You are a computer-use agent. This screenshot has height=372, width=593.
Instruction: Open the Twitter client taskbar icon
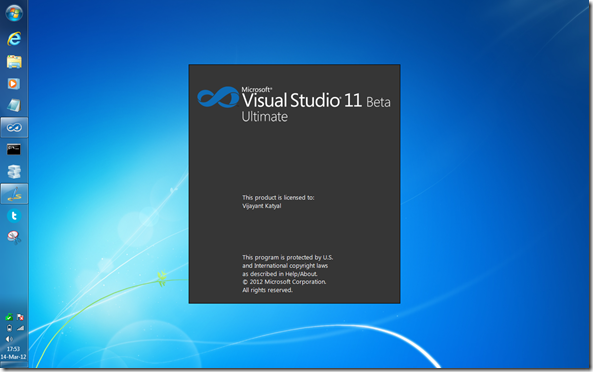(14, 216)
